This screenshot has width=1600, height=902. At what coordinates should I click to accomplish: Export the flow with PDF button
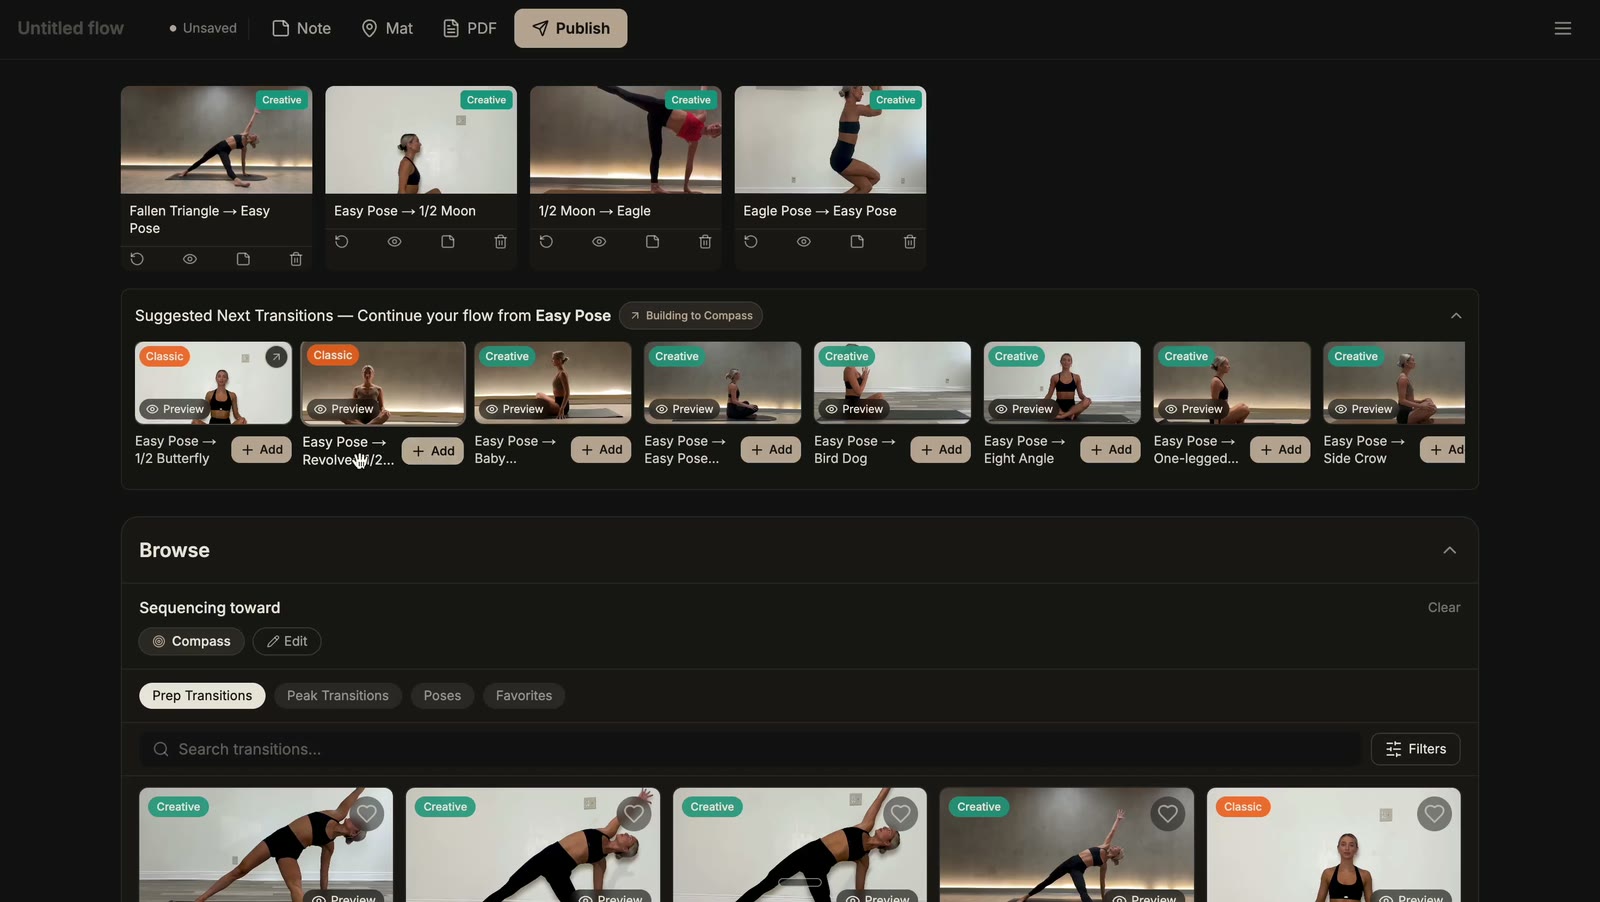[469, 28]
